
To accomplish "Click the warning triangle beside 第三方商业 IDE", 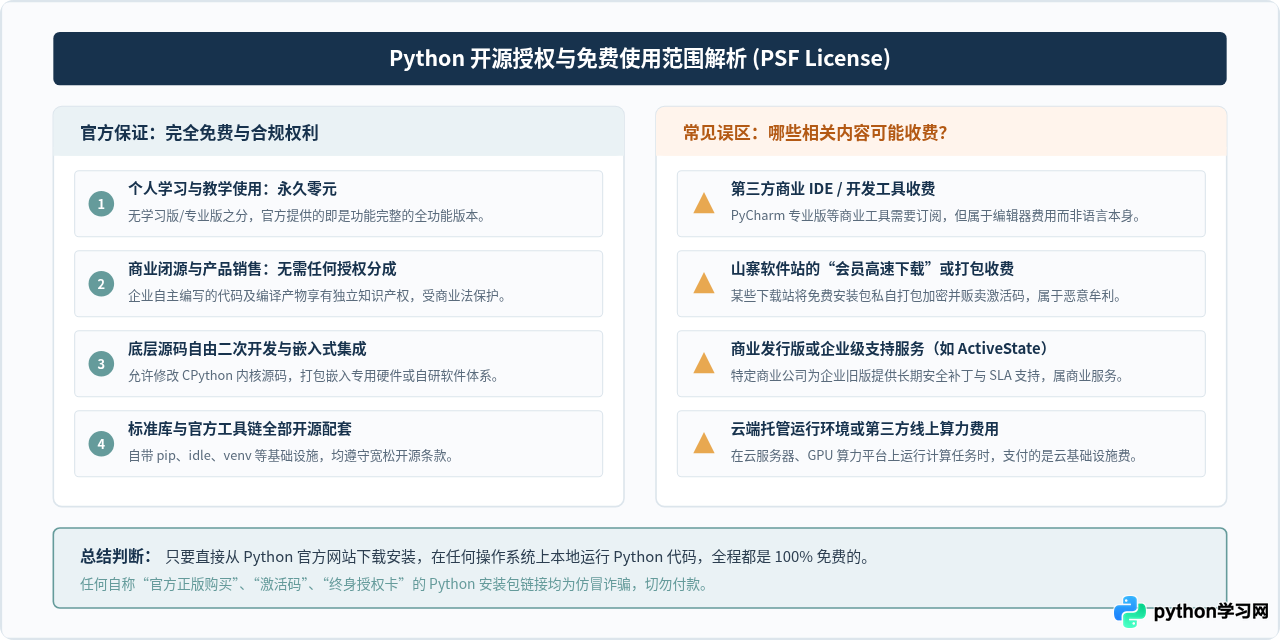I will click(x=704, y=204).
